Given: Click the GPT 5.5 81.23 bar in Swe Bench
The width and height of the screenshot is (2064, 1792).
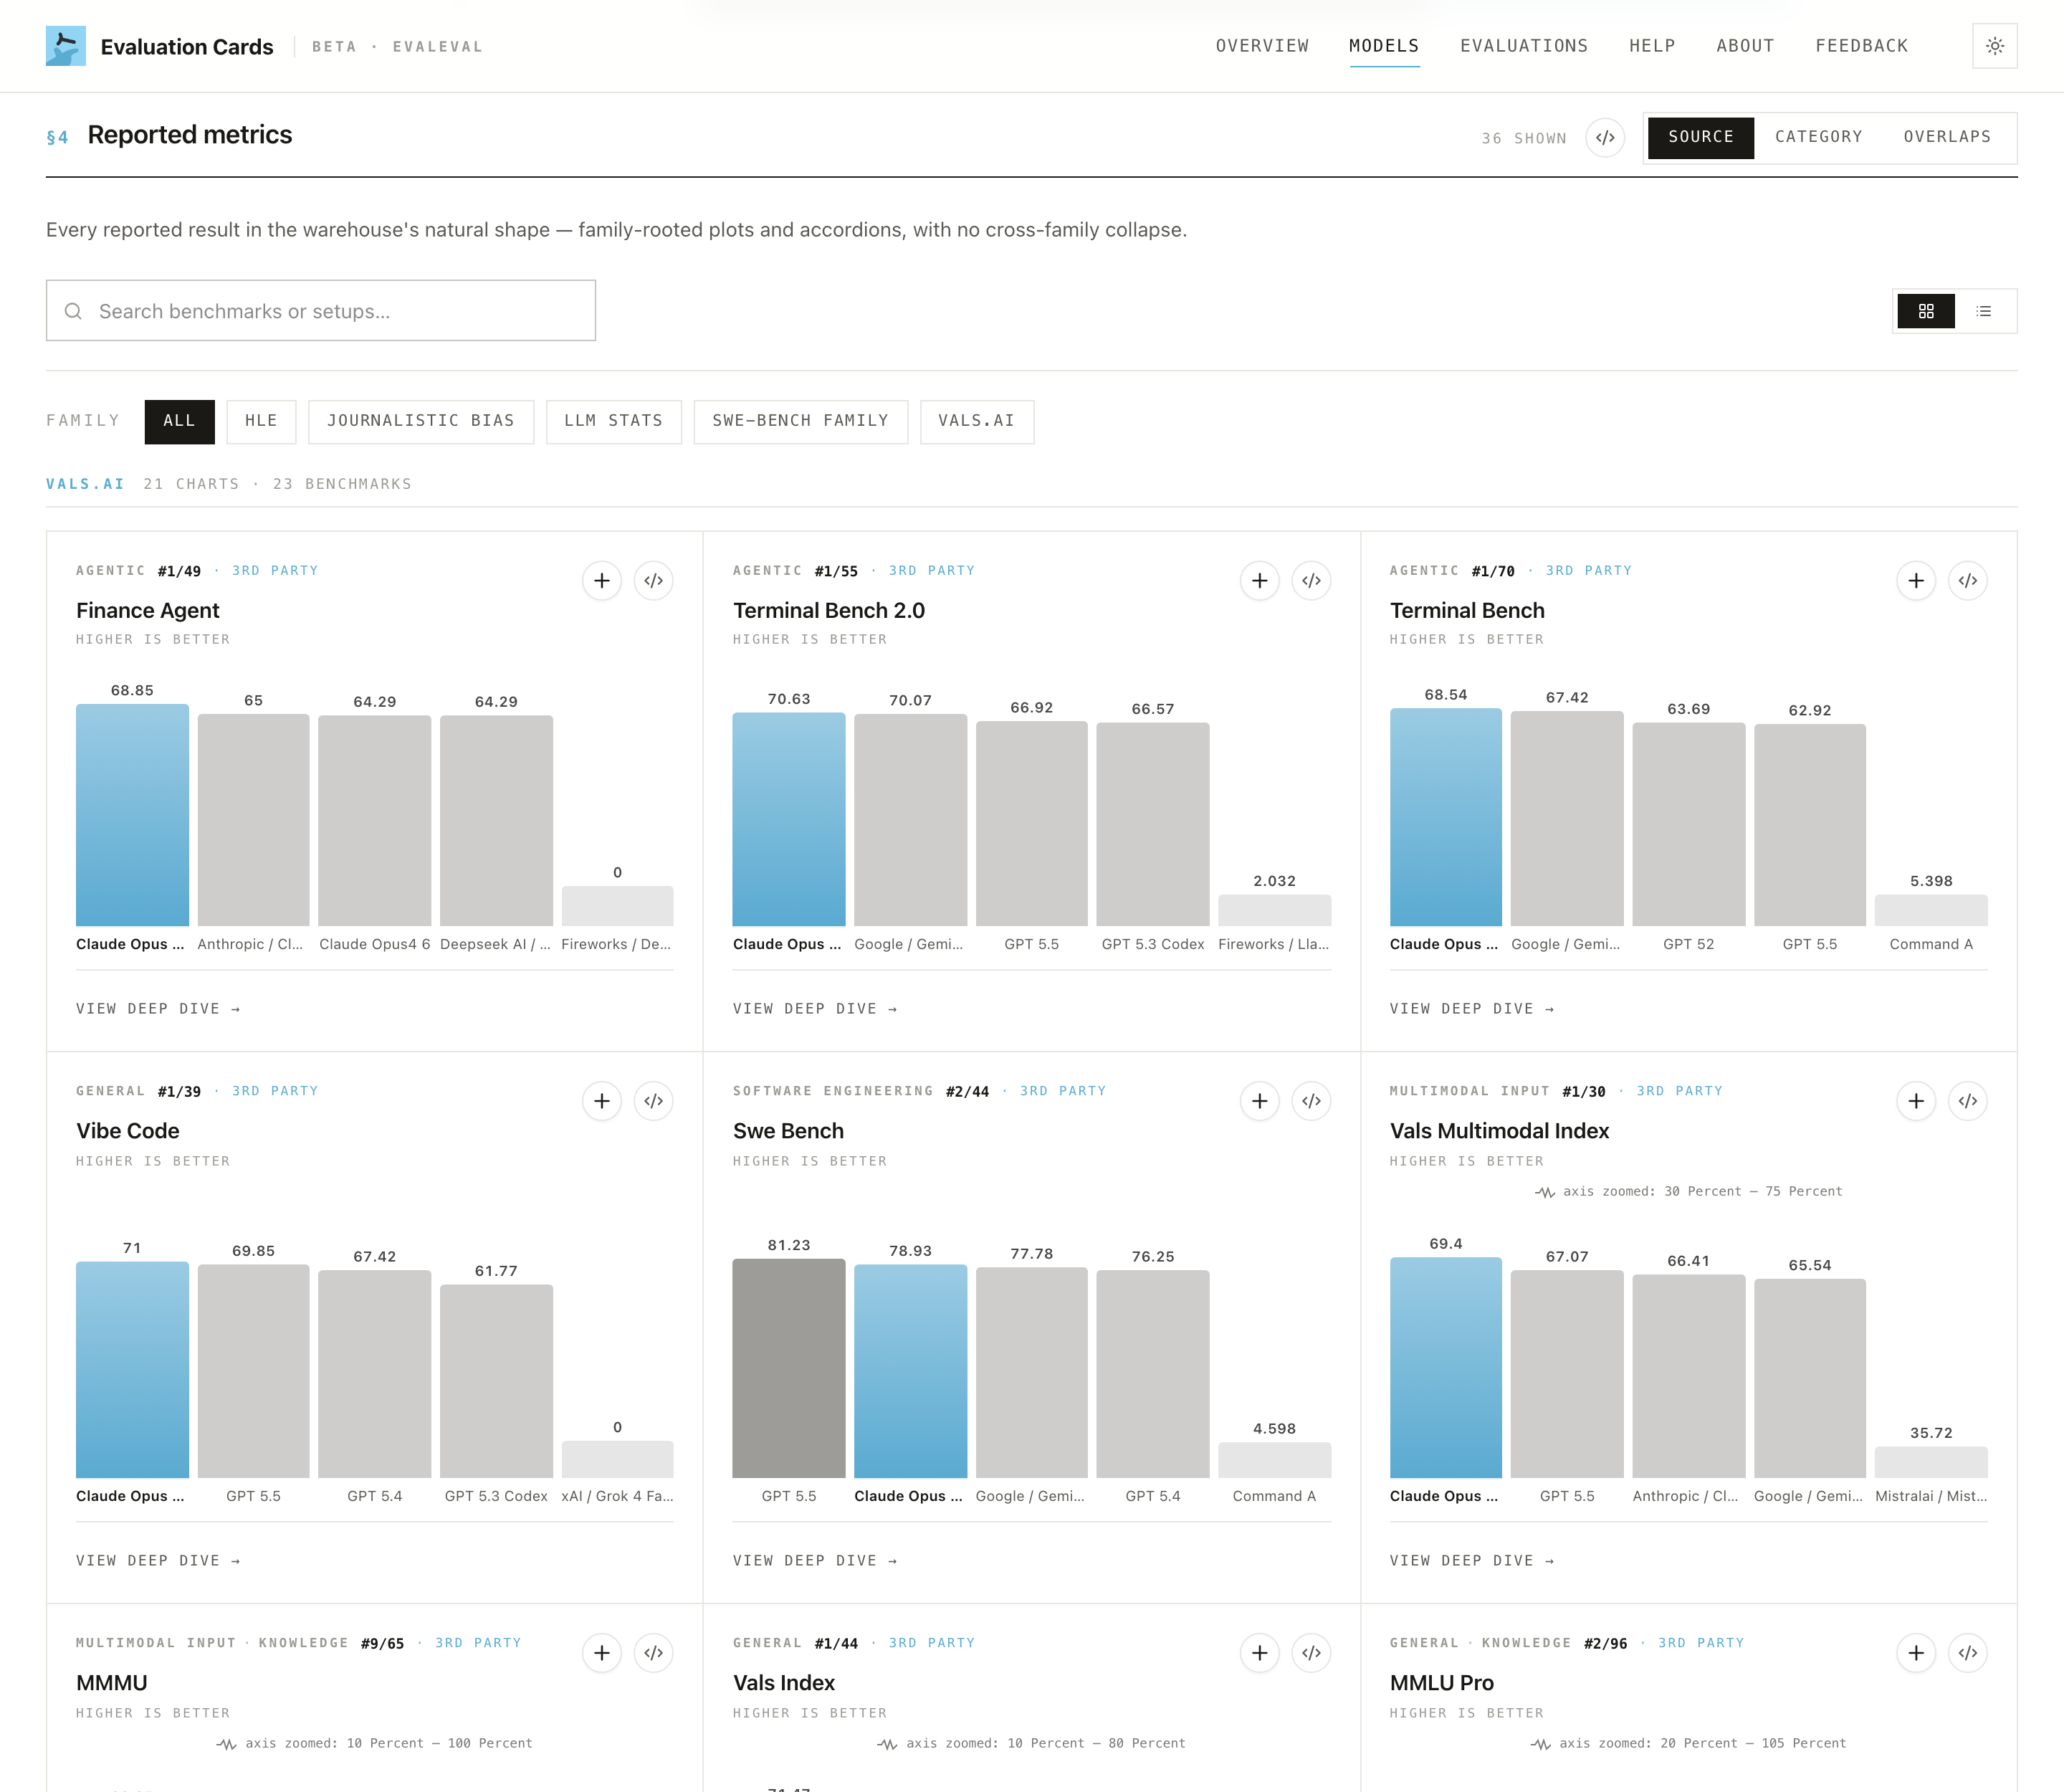Looking at the screenshot, I should 789,1368.
